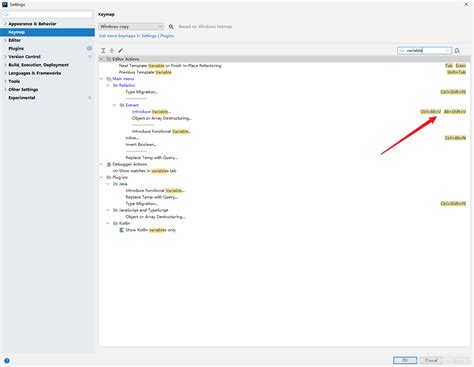Viewport: 474px width, 367px height.
Task: Click the Plugins update badge icon
Action: tap(89, 48)
